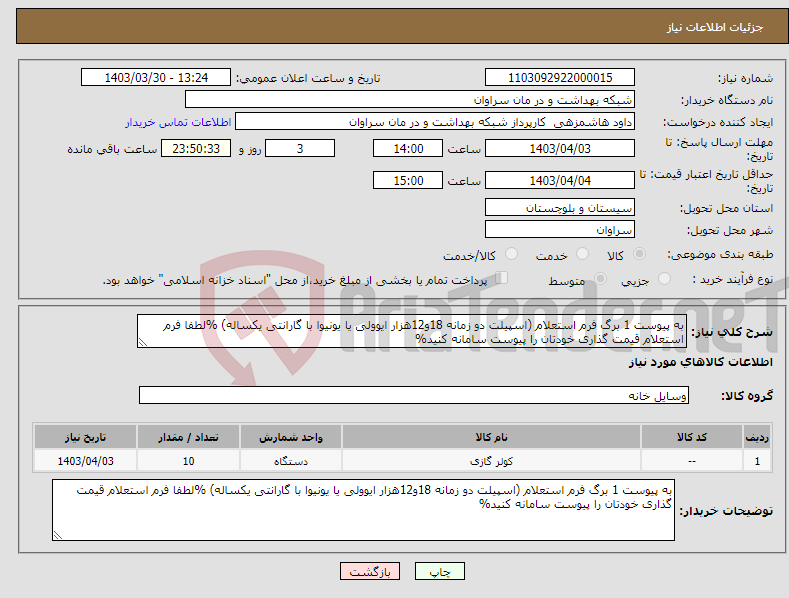
Task: Click the نام دستگاه خریدار label
Action: (x=727, y=100)
